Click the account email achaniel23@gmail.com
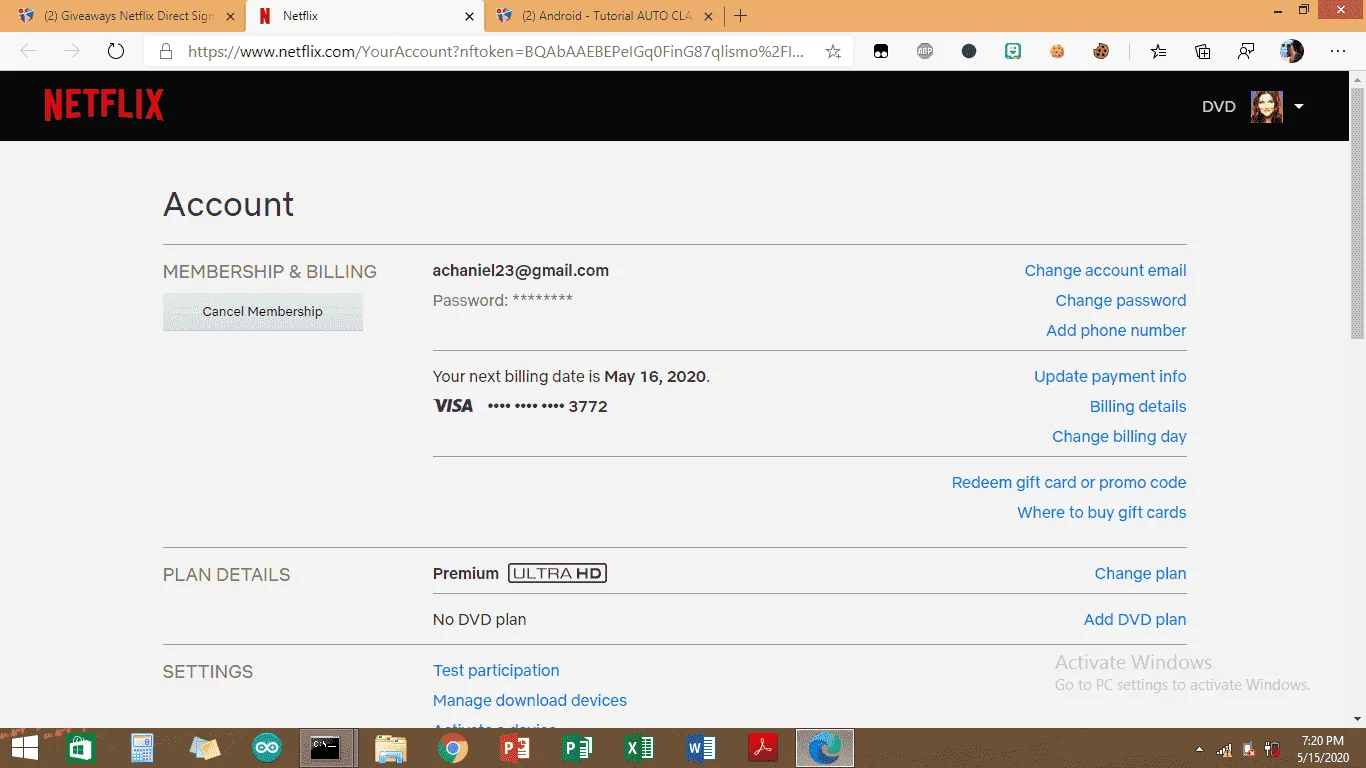 coord(520,270)
